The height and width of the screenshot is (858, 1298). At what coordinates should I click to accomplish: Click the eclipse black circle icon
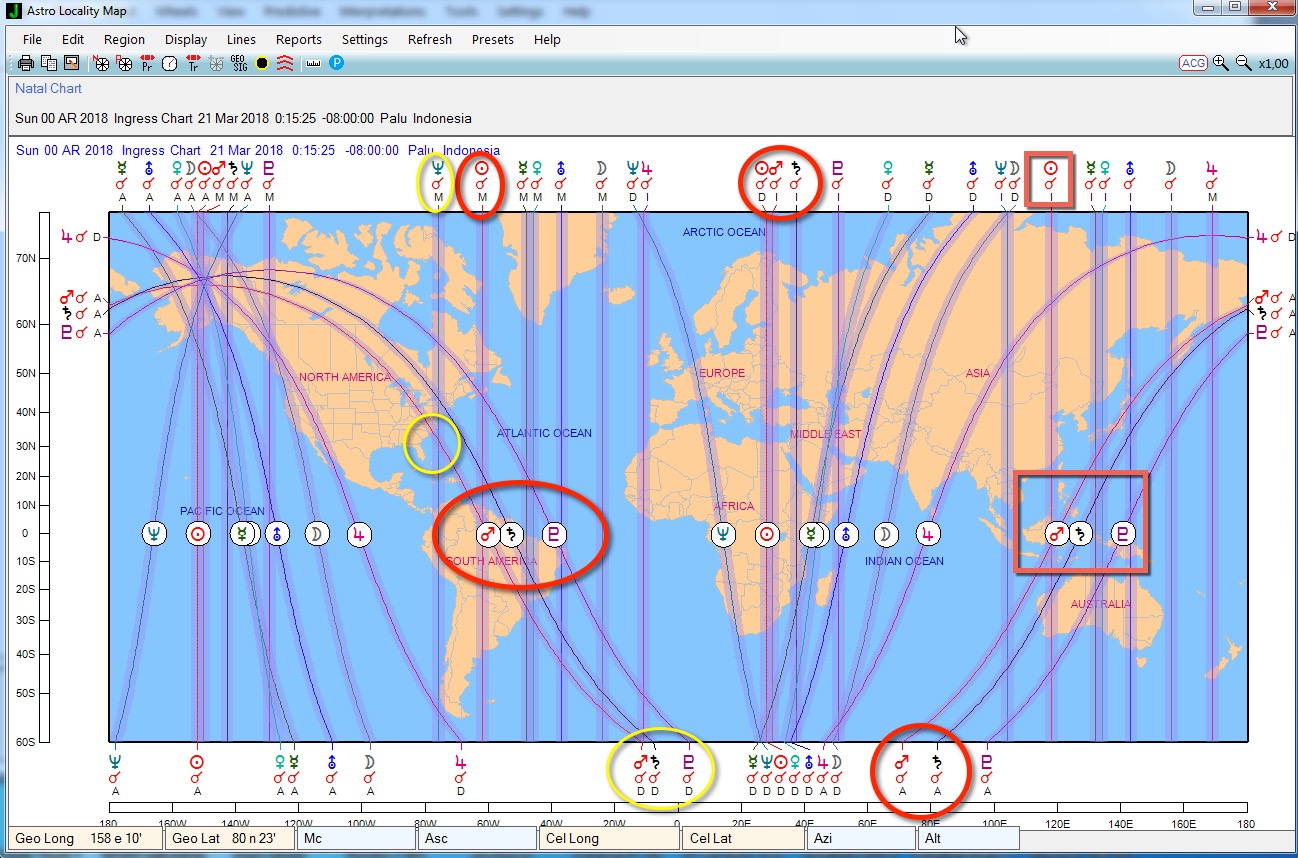[262, 63]
